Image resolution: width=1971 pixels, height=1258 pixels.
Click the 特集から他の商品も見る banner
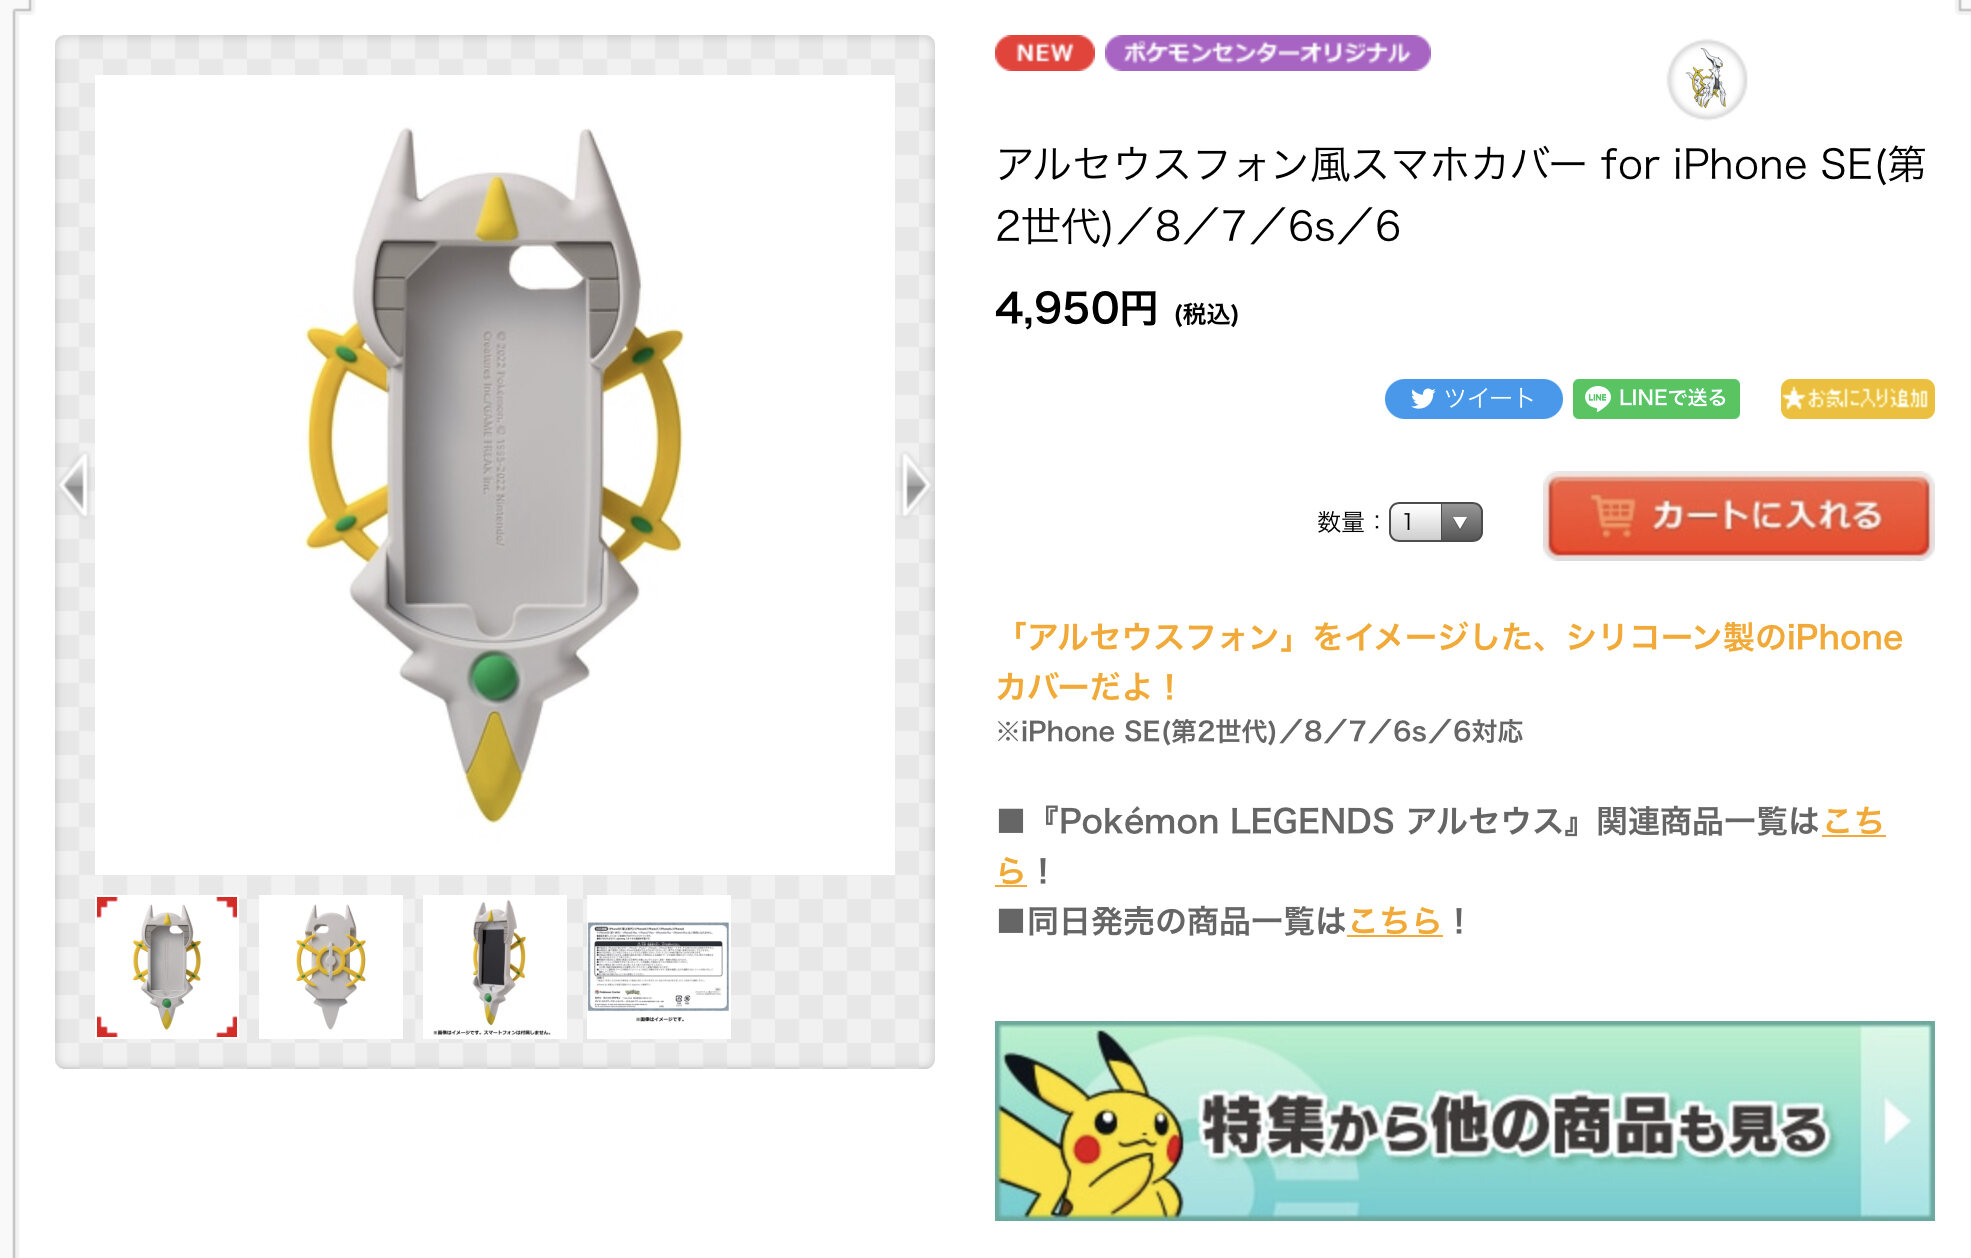pos(1464,1120)
